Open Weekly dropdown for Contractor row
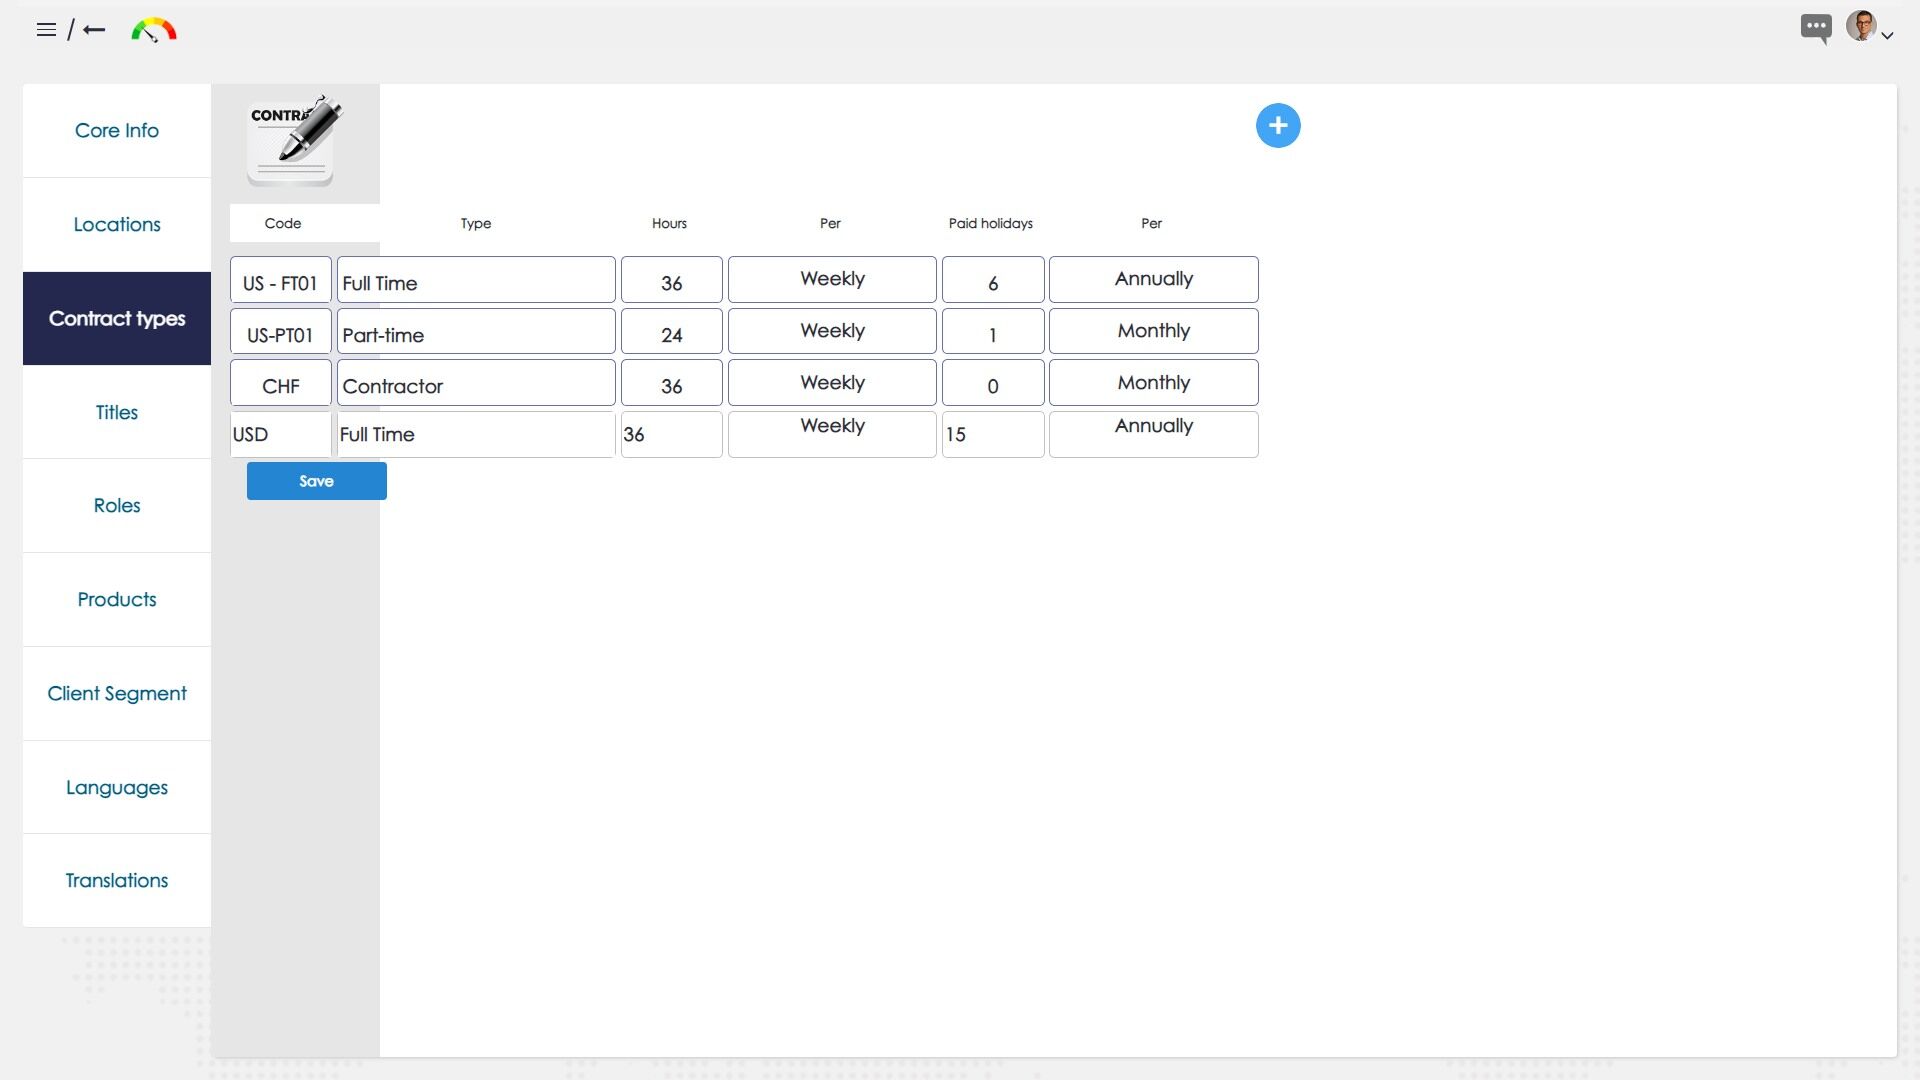The height and width of the screenshot is (1080, 1920). click(831, 383)
